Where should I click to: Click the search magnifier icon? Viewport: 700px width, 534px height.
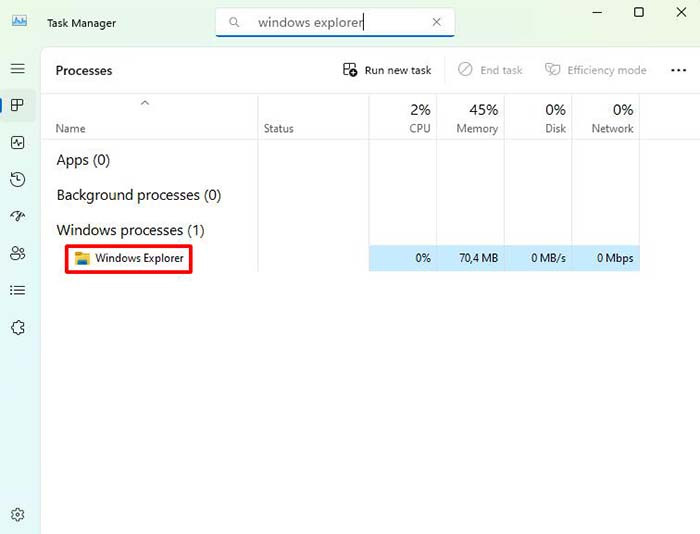pos(234,22)
